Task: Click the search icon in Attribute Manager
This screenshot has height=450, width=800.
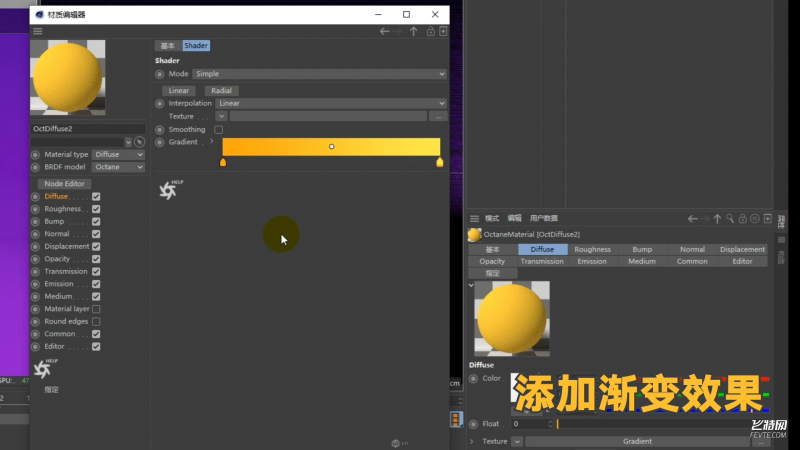Action: pos(730,218)
